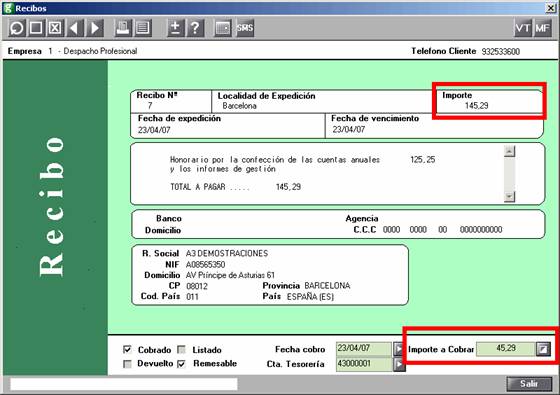Go to previous receipt with left arrow
560x395 pixels.
pos(75,28)
